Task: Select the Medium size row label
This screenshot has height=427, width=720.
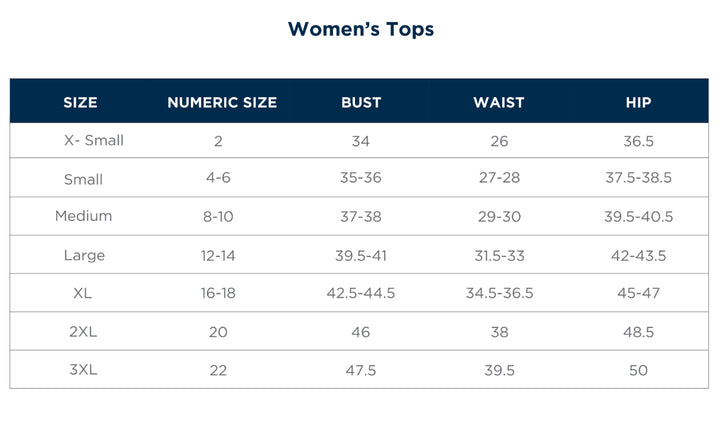Action: [84, 216]
